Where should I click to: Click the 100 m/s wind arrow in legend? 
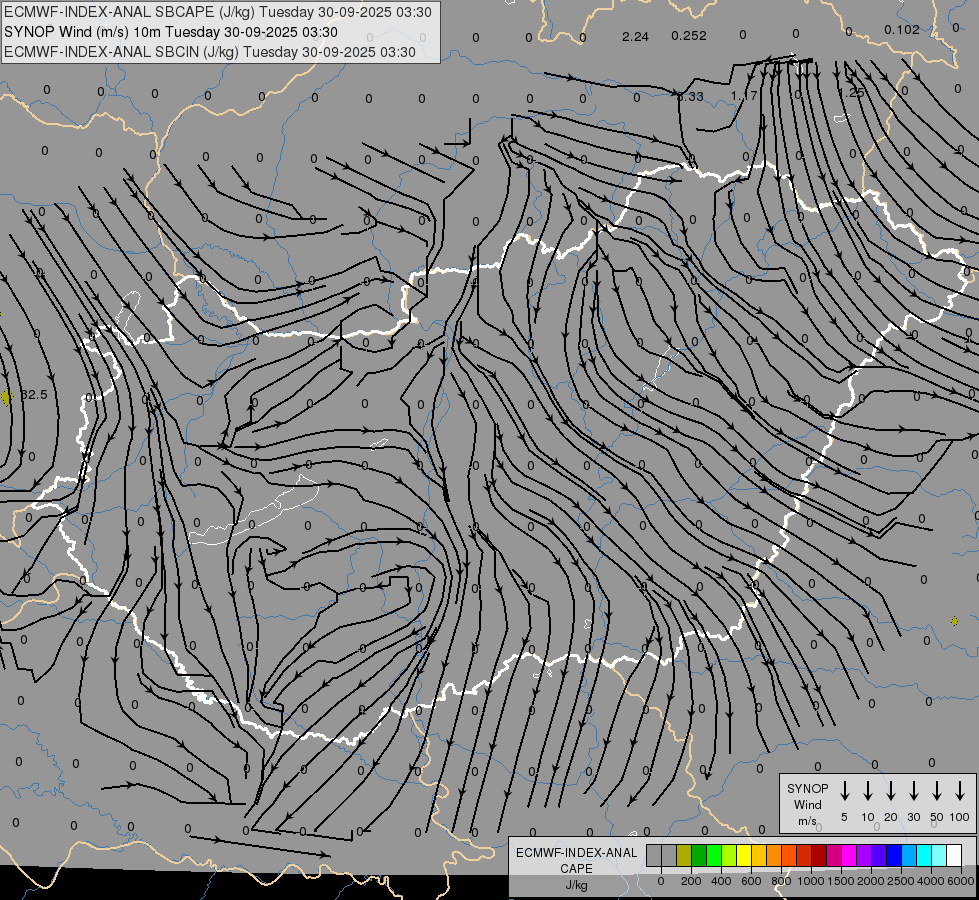coord(960,791)
